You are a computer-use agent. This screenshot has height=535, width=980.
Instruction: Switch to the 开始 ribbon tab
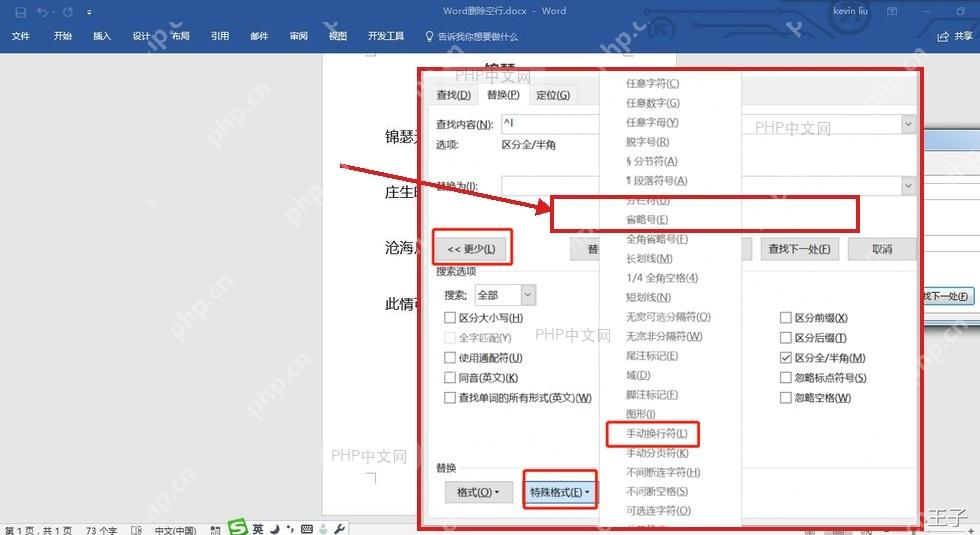[x=62, y=36]
